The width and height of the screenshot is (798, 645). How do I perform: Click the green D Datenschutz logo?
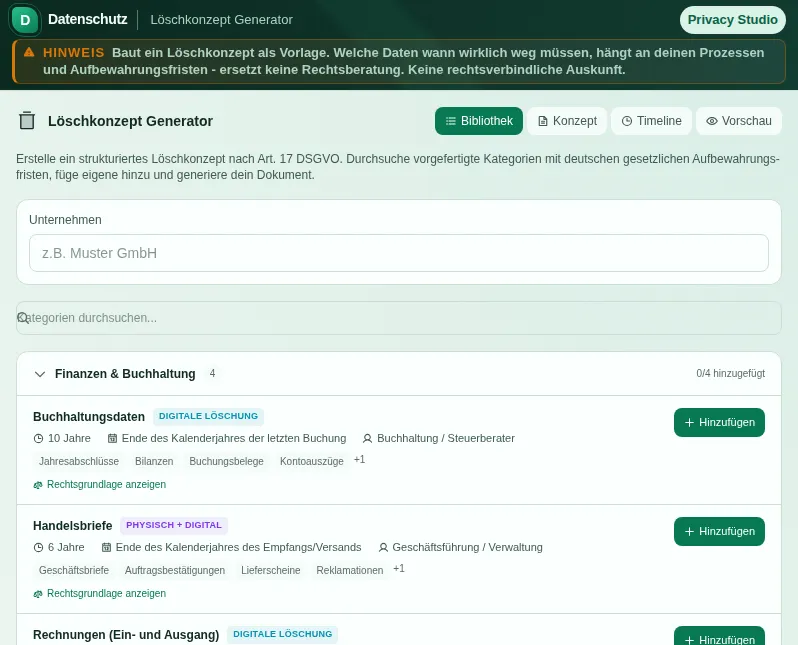[x=25, y=20]
